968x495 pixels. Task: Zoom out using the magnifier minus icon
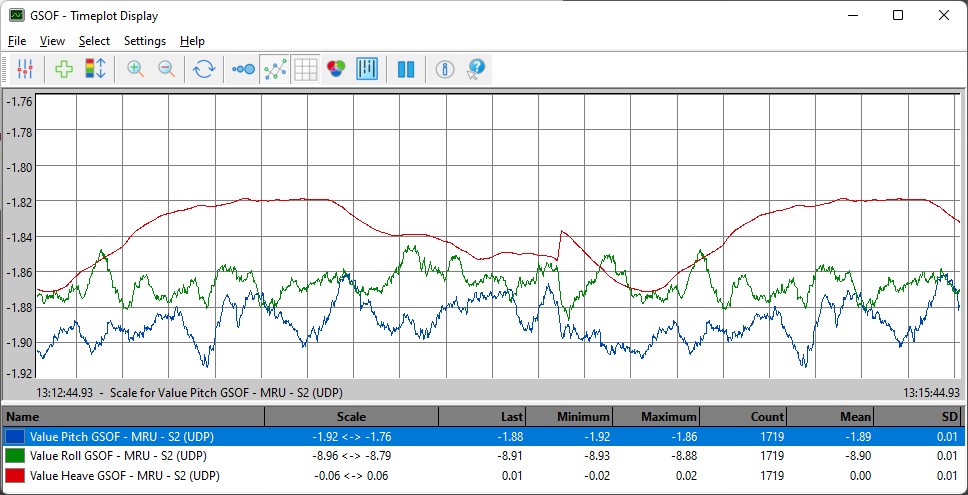click(166, 69)
